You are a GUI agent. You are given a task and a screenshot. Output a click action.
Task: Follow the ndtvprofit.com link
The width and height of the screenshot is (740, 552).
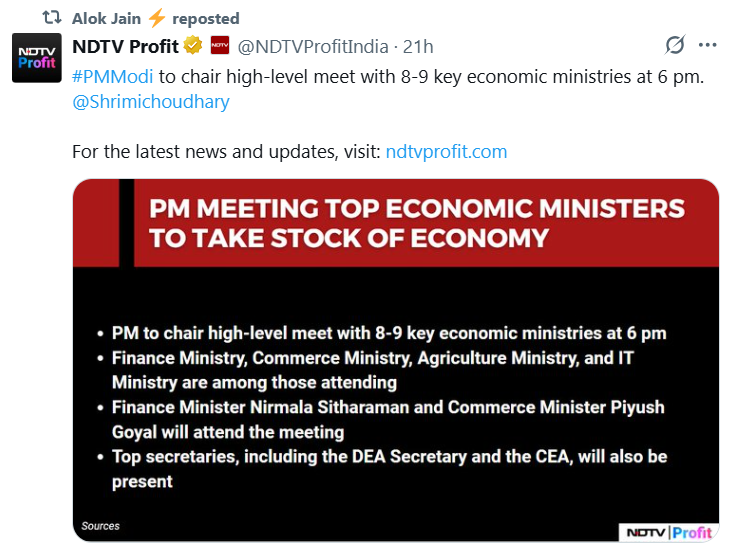pos(446,152)
